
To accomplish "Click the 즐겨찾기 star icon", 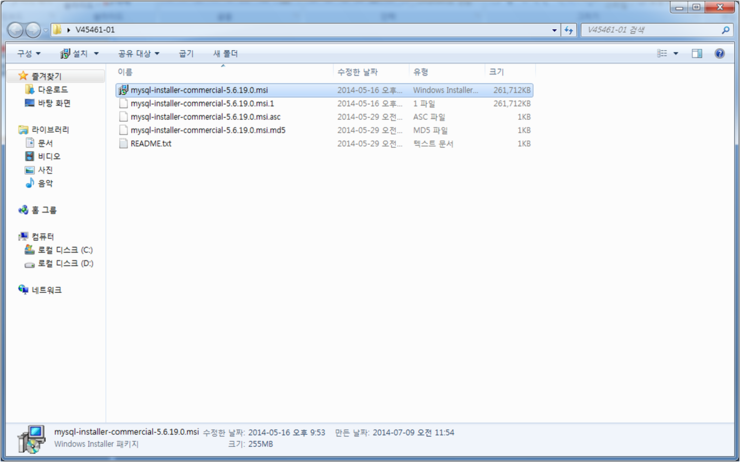I will click(x=23, y=76).
